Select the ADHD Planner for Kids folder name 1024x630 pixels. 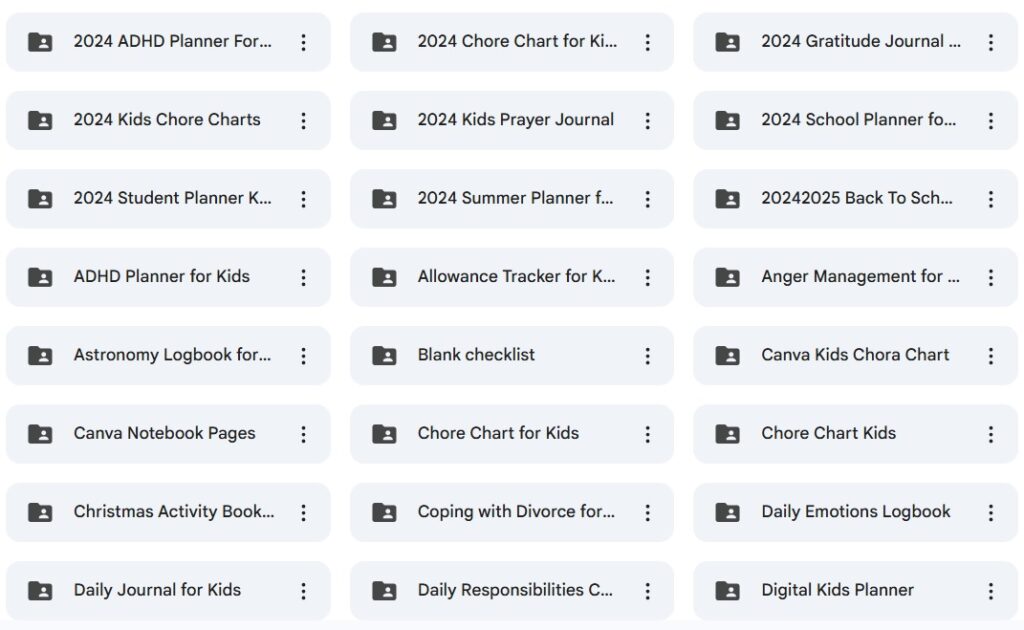pos(162,276)
